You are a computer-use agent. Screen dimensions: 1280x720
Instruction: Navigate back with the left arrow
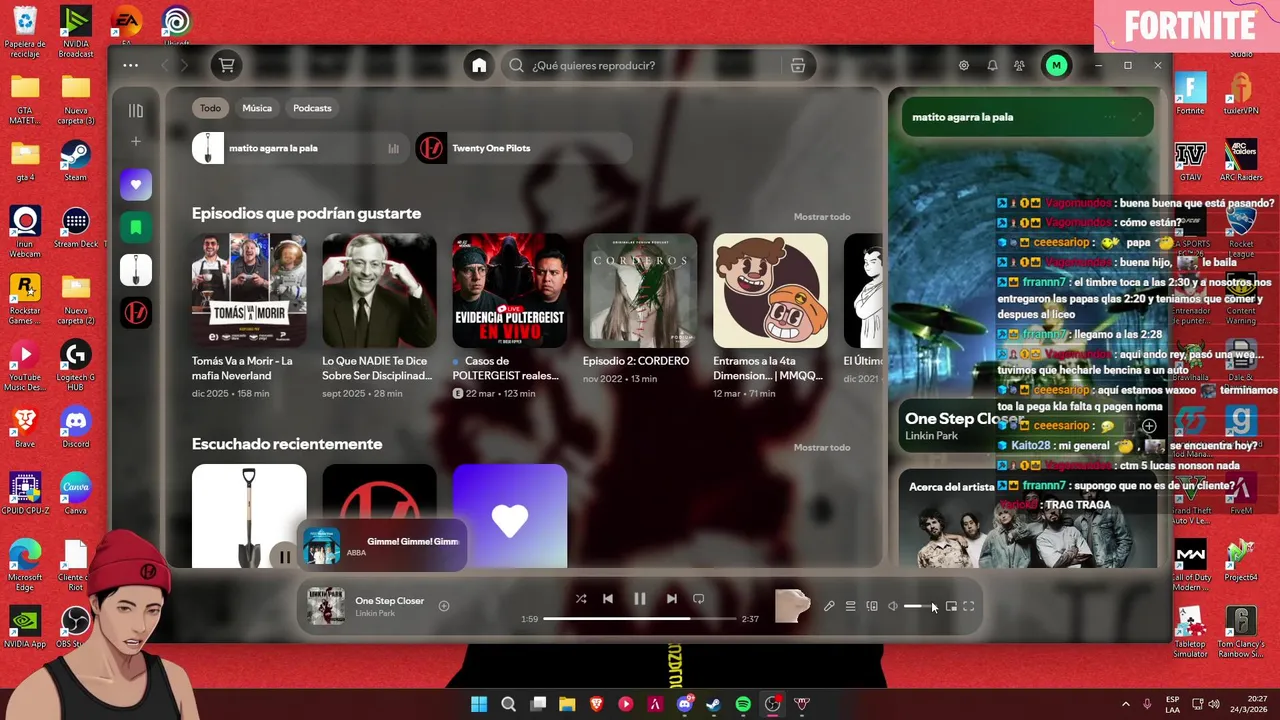(x=165, y=65)
